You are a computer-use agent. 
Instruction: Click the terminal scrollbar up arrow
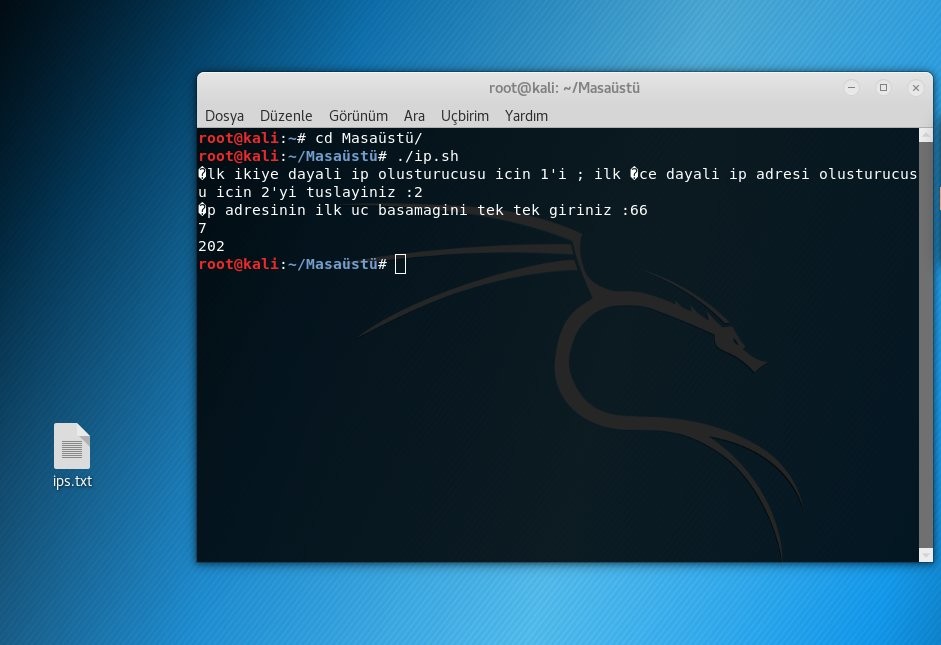[x=926, y=135]
